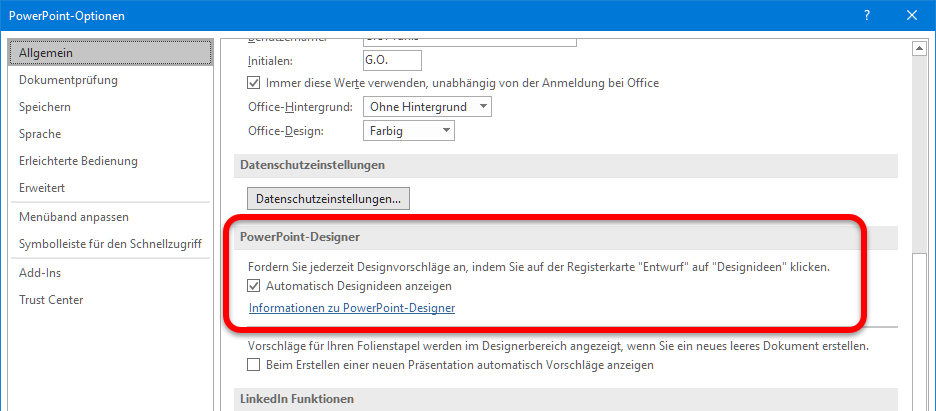Open Menüband anpassen page
The image size is (936, 411).
[x=73, y=217]
